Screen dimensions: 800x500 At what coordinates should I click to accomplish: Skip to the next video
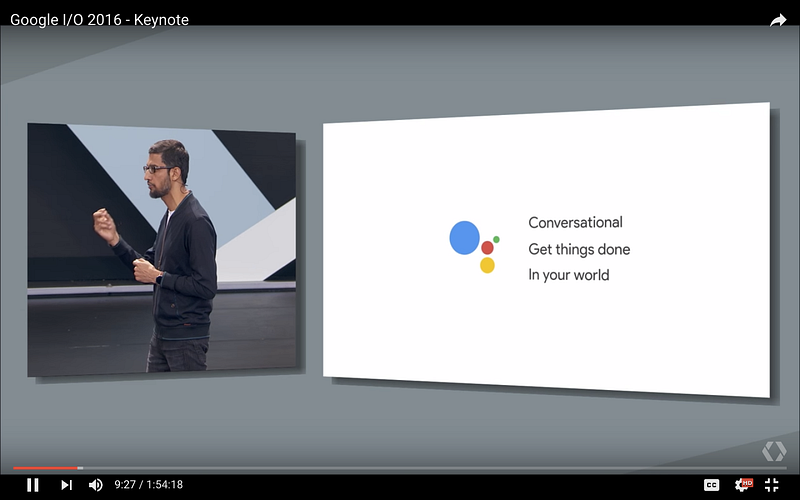pyautogui.click(x=66, y=485)
